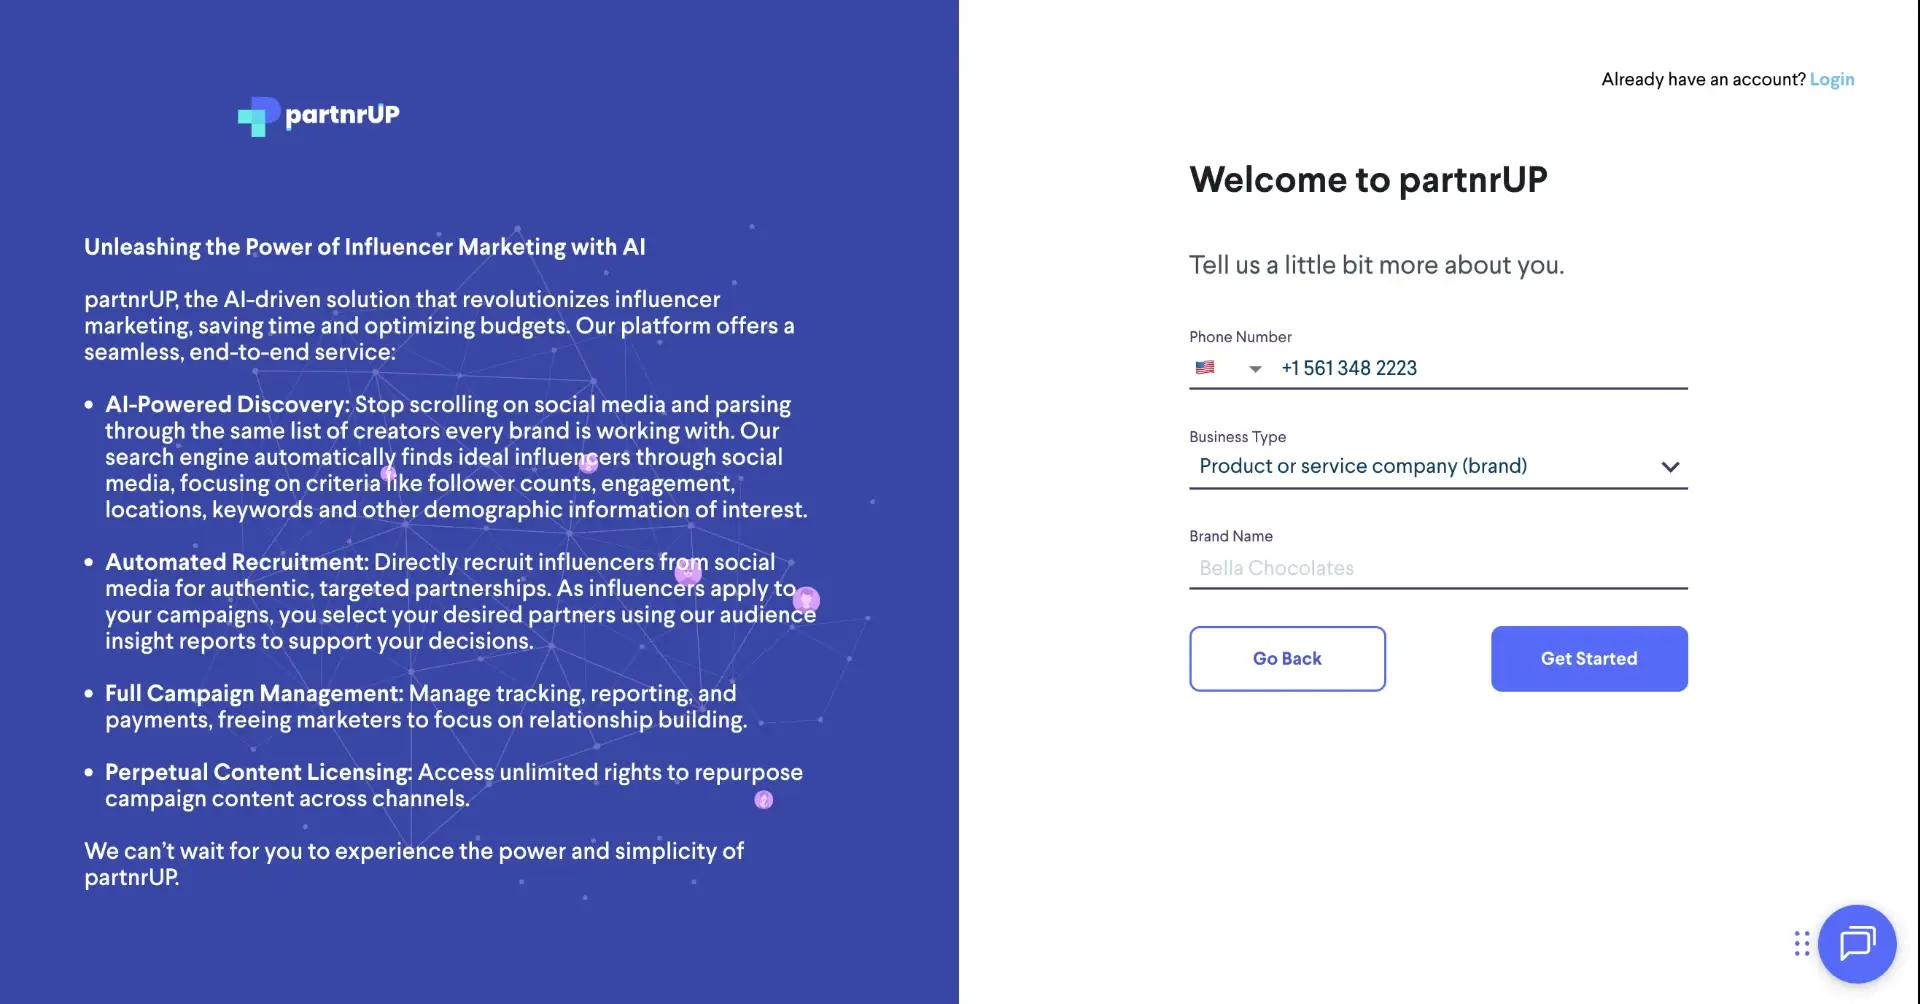Click the Go Back button
Screen dimensions: 1920x1004
pos(1287,658)
